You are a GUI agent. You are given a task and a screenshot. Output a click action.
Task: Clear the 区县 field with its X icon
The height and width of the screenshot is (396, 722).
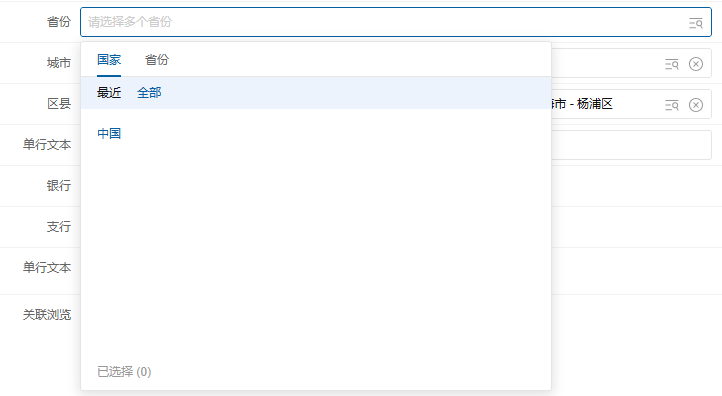tap(696, 105)
